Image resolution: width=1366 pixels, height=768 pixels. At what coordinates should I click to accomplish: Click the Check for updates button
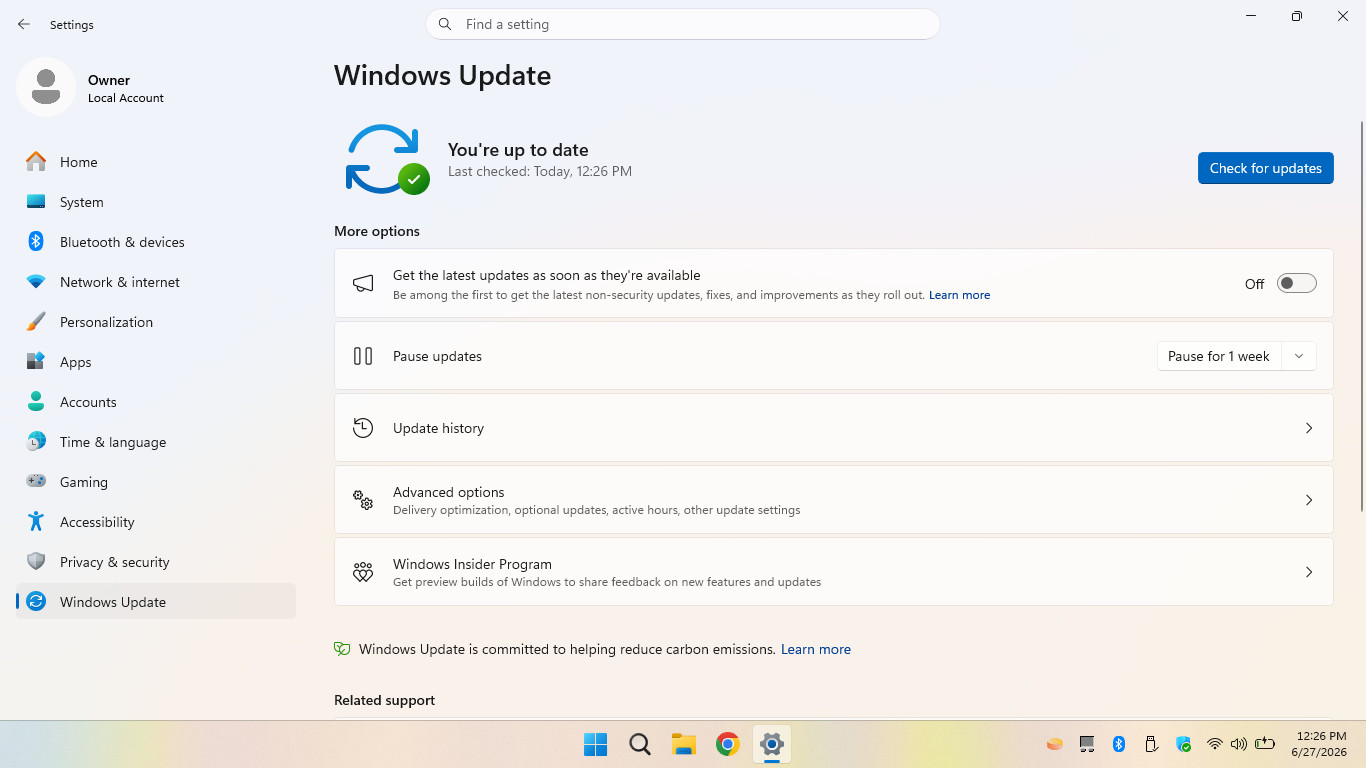tap(1266, 168)
